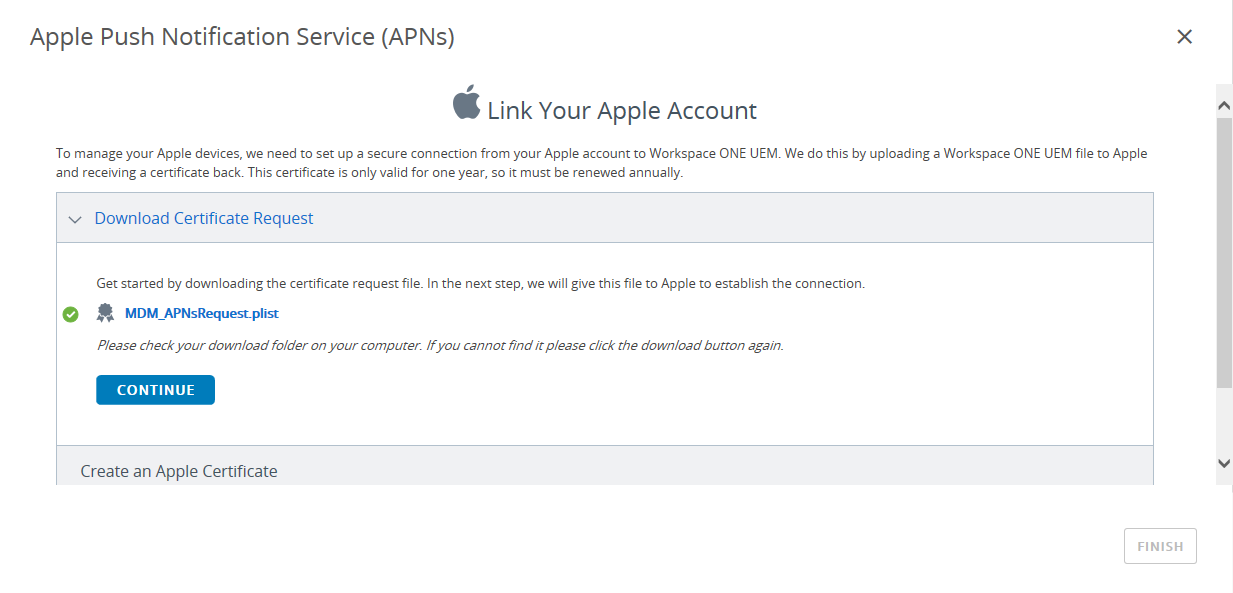Viewport: 1233px width, 593px height.
Task: Click the 'Get started by downloading' instruction text
Action: (480, 283)
